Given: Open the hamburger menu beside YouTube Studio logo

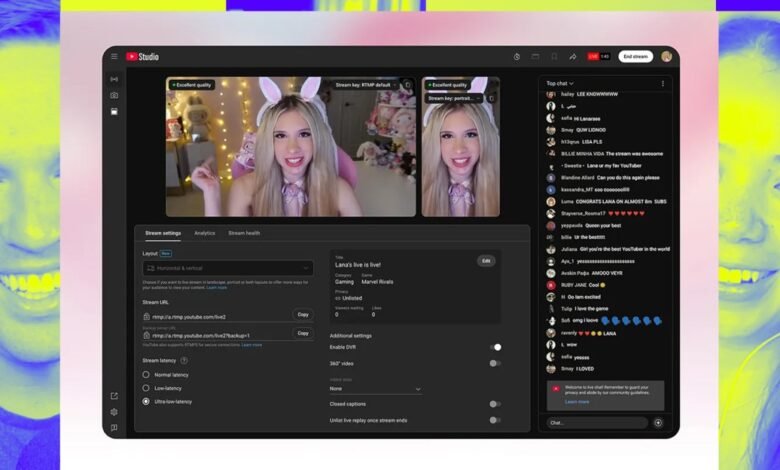Looking at the screenshot, I should [x=114, y=57].
